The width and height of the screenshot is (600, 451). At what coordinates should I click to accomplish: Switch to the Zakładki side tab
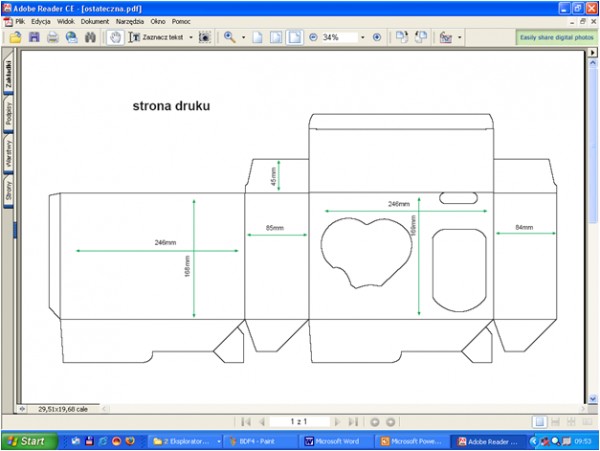pos(9,77)
